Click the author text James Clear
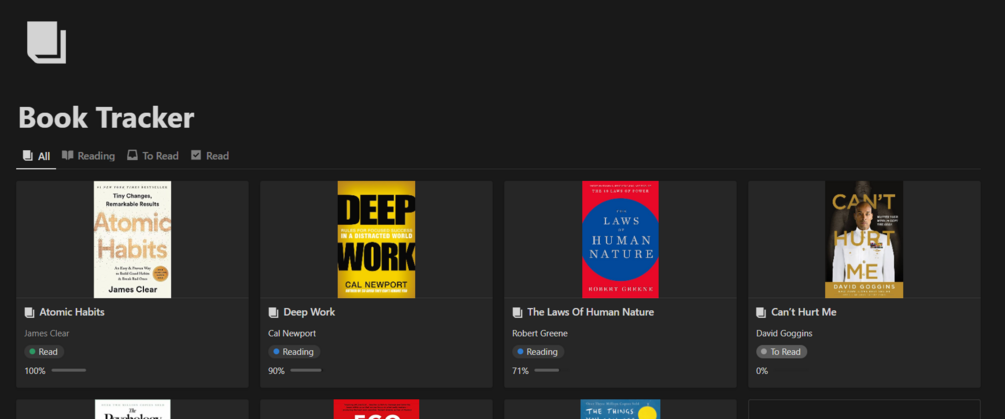The image size is (1005, 419). pyautogui.click(x=47, y=333)
